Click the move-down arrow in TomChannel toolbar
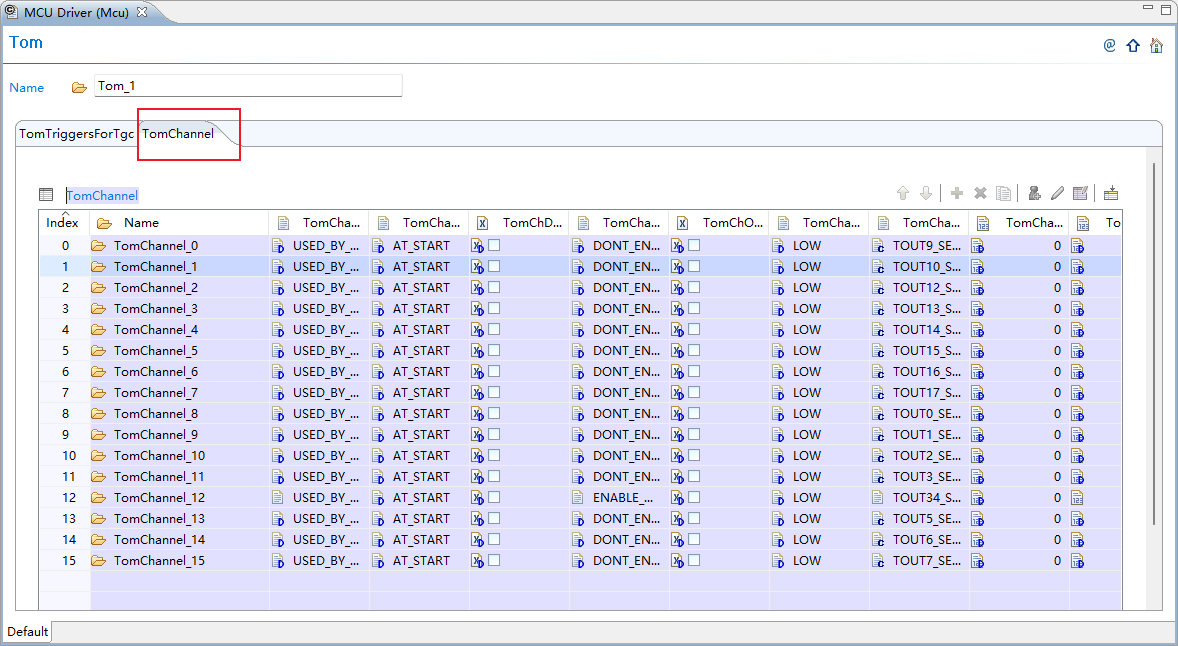Viewport: 1178px width, 646px height. pos(926,194)
